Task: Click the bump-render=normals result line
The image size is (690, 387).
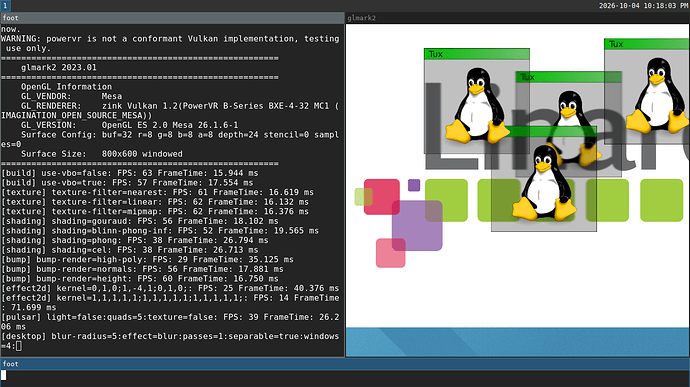Action: coord(143,269)
